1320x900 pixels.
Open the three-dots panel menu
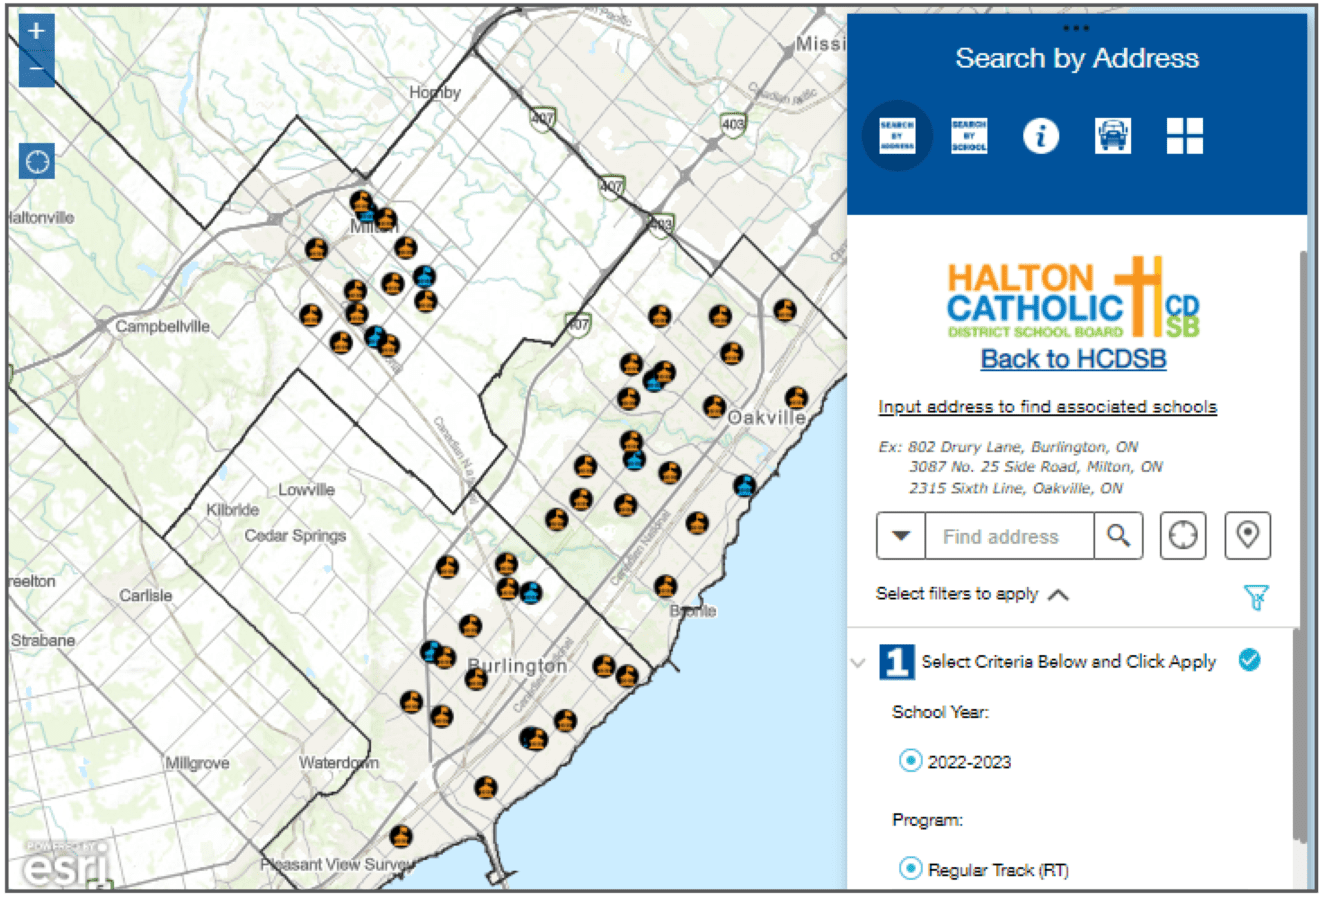(x=1077, y=27)
